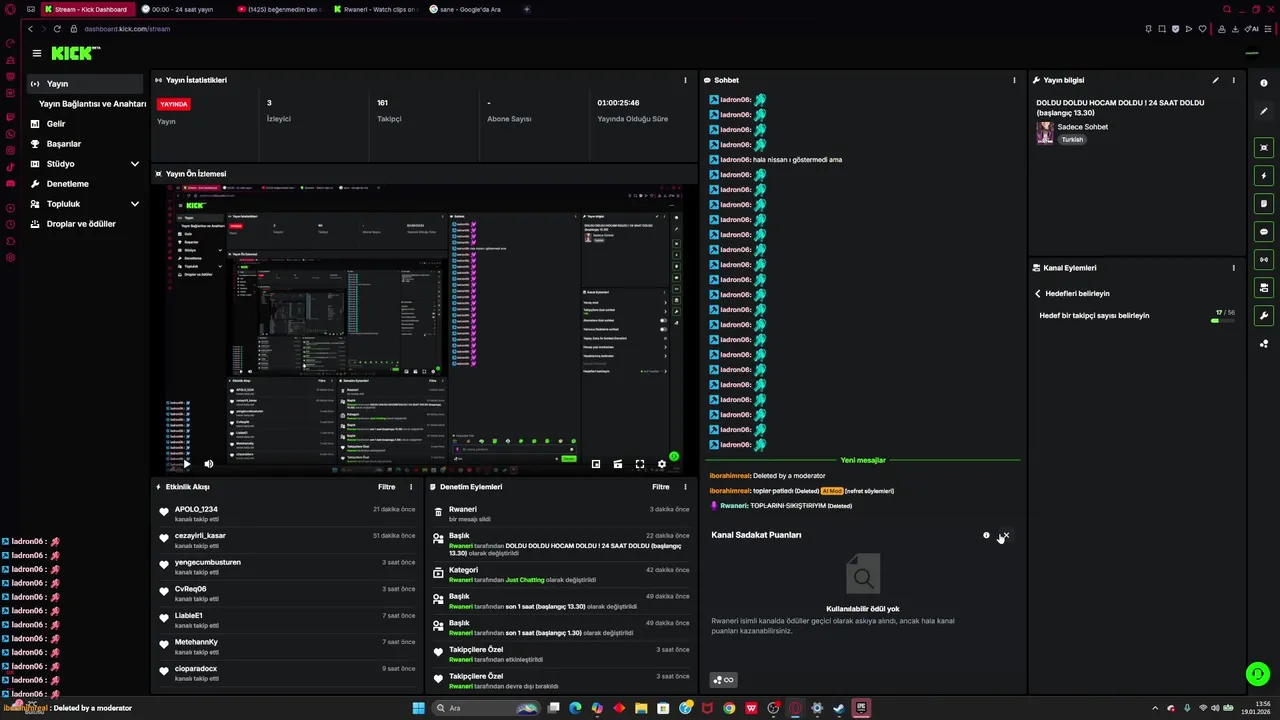Click the broadcast signal icon in right sidebar

click(1264, 259)
